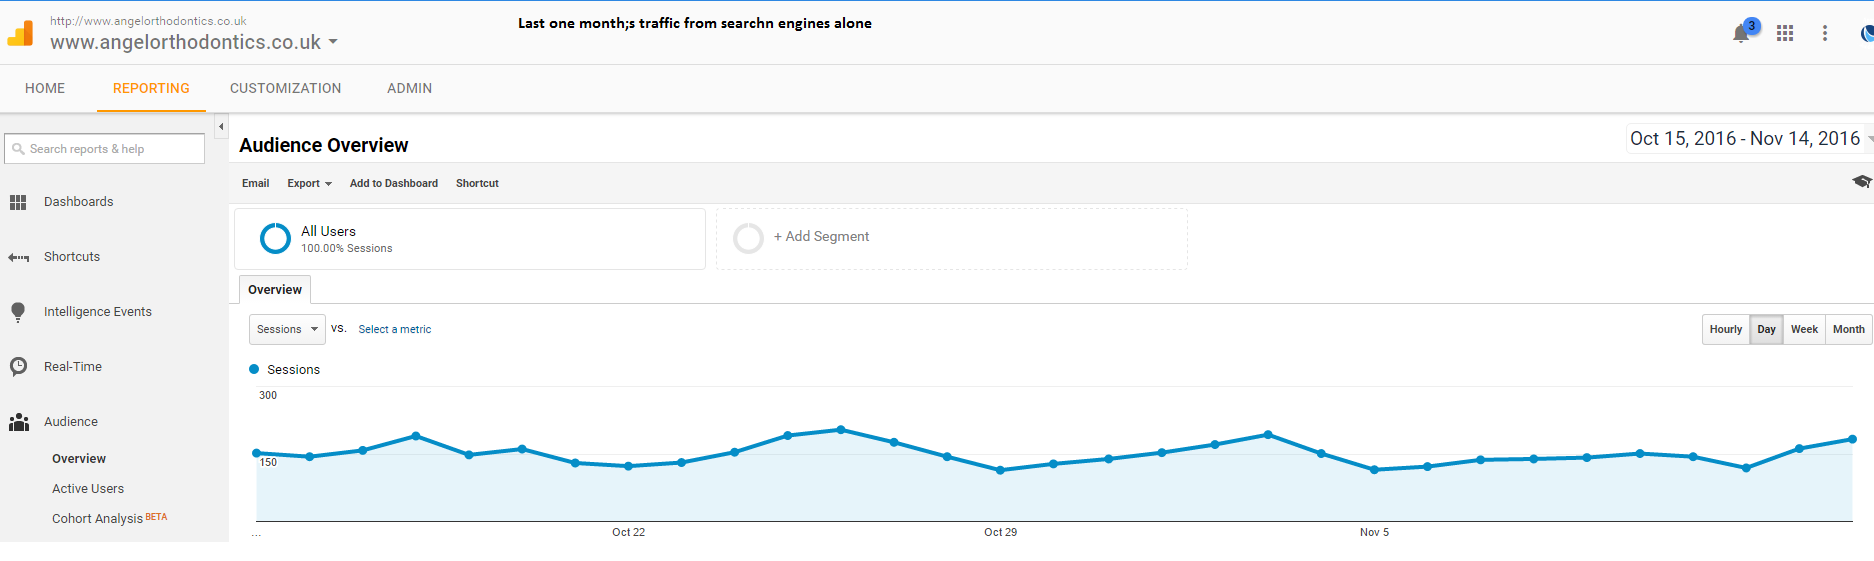Click the graduation cap education icon
The height and width of the screenshot is (561, 1874).
1861,182
